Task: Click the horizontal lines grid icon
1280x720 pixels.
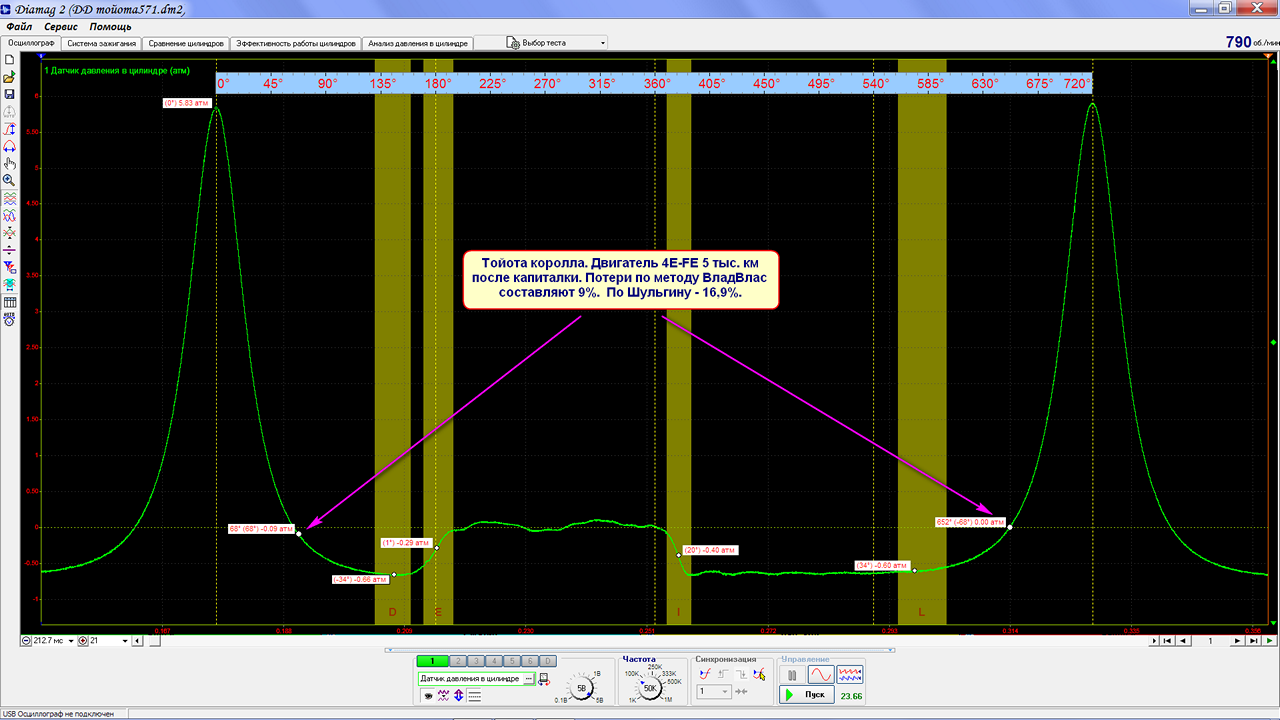Action: pos(475,695)
